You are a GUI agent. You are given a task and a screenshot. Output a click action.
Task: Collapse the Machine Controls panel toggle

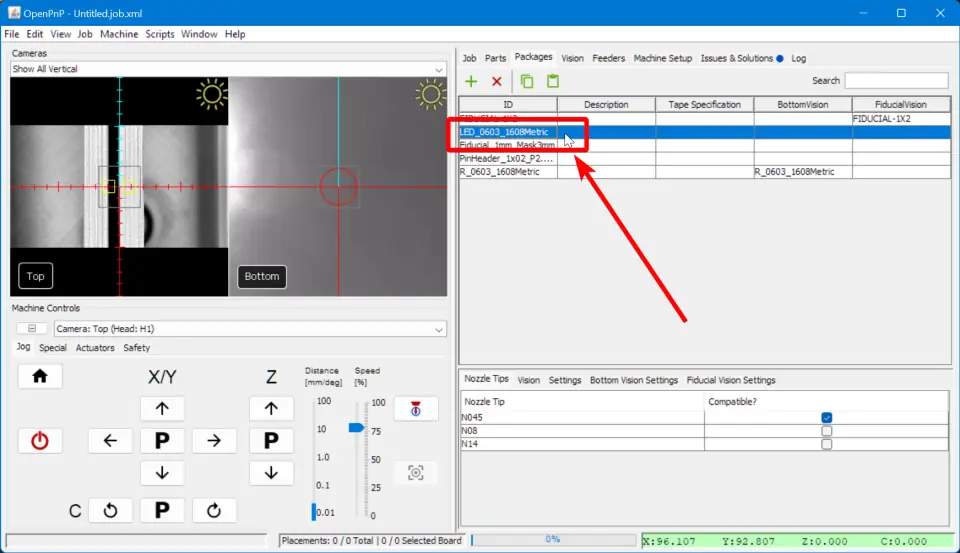[x=31, y=329]
